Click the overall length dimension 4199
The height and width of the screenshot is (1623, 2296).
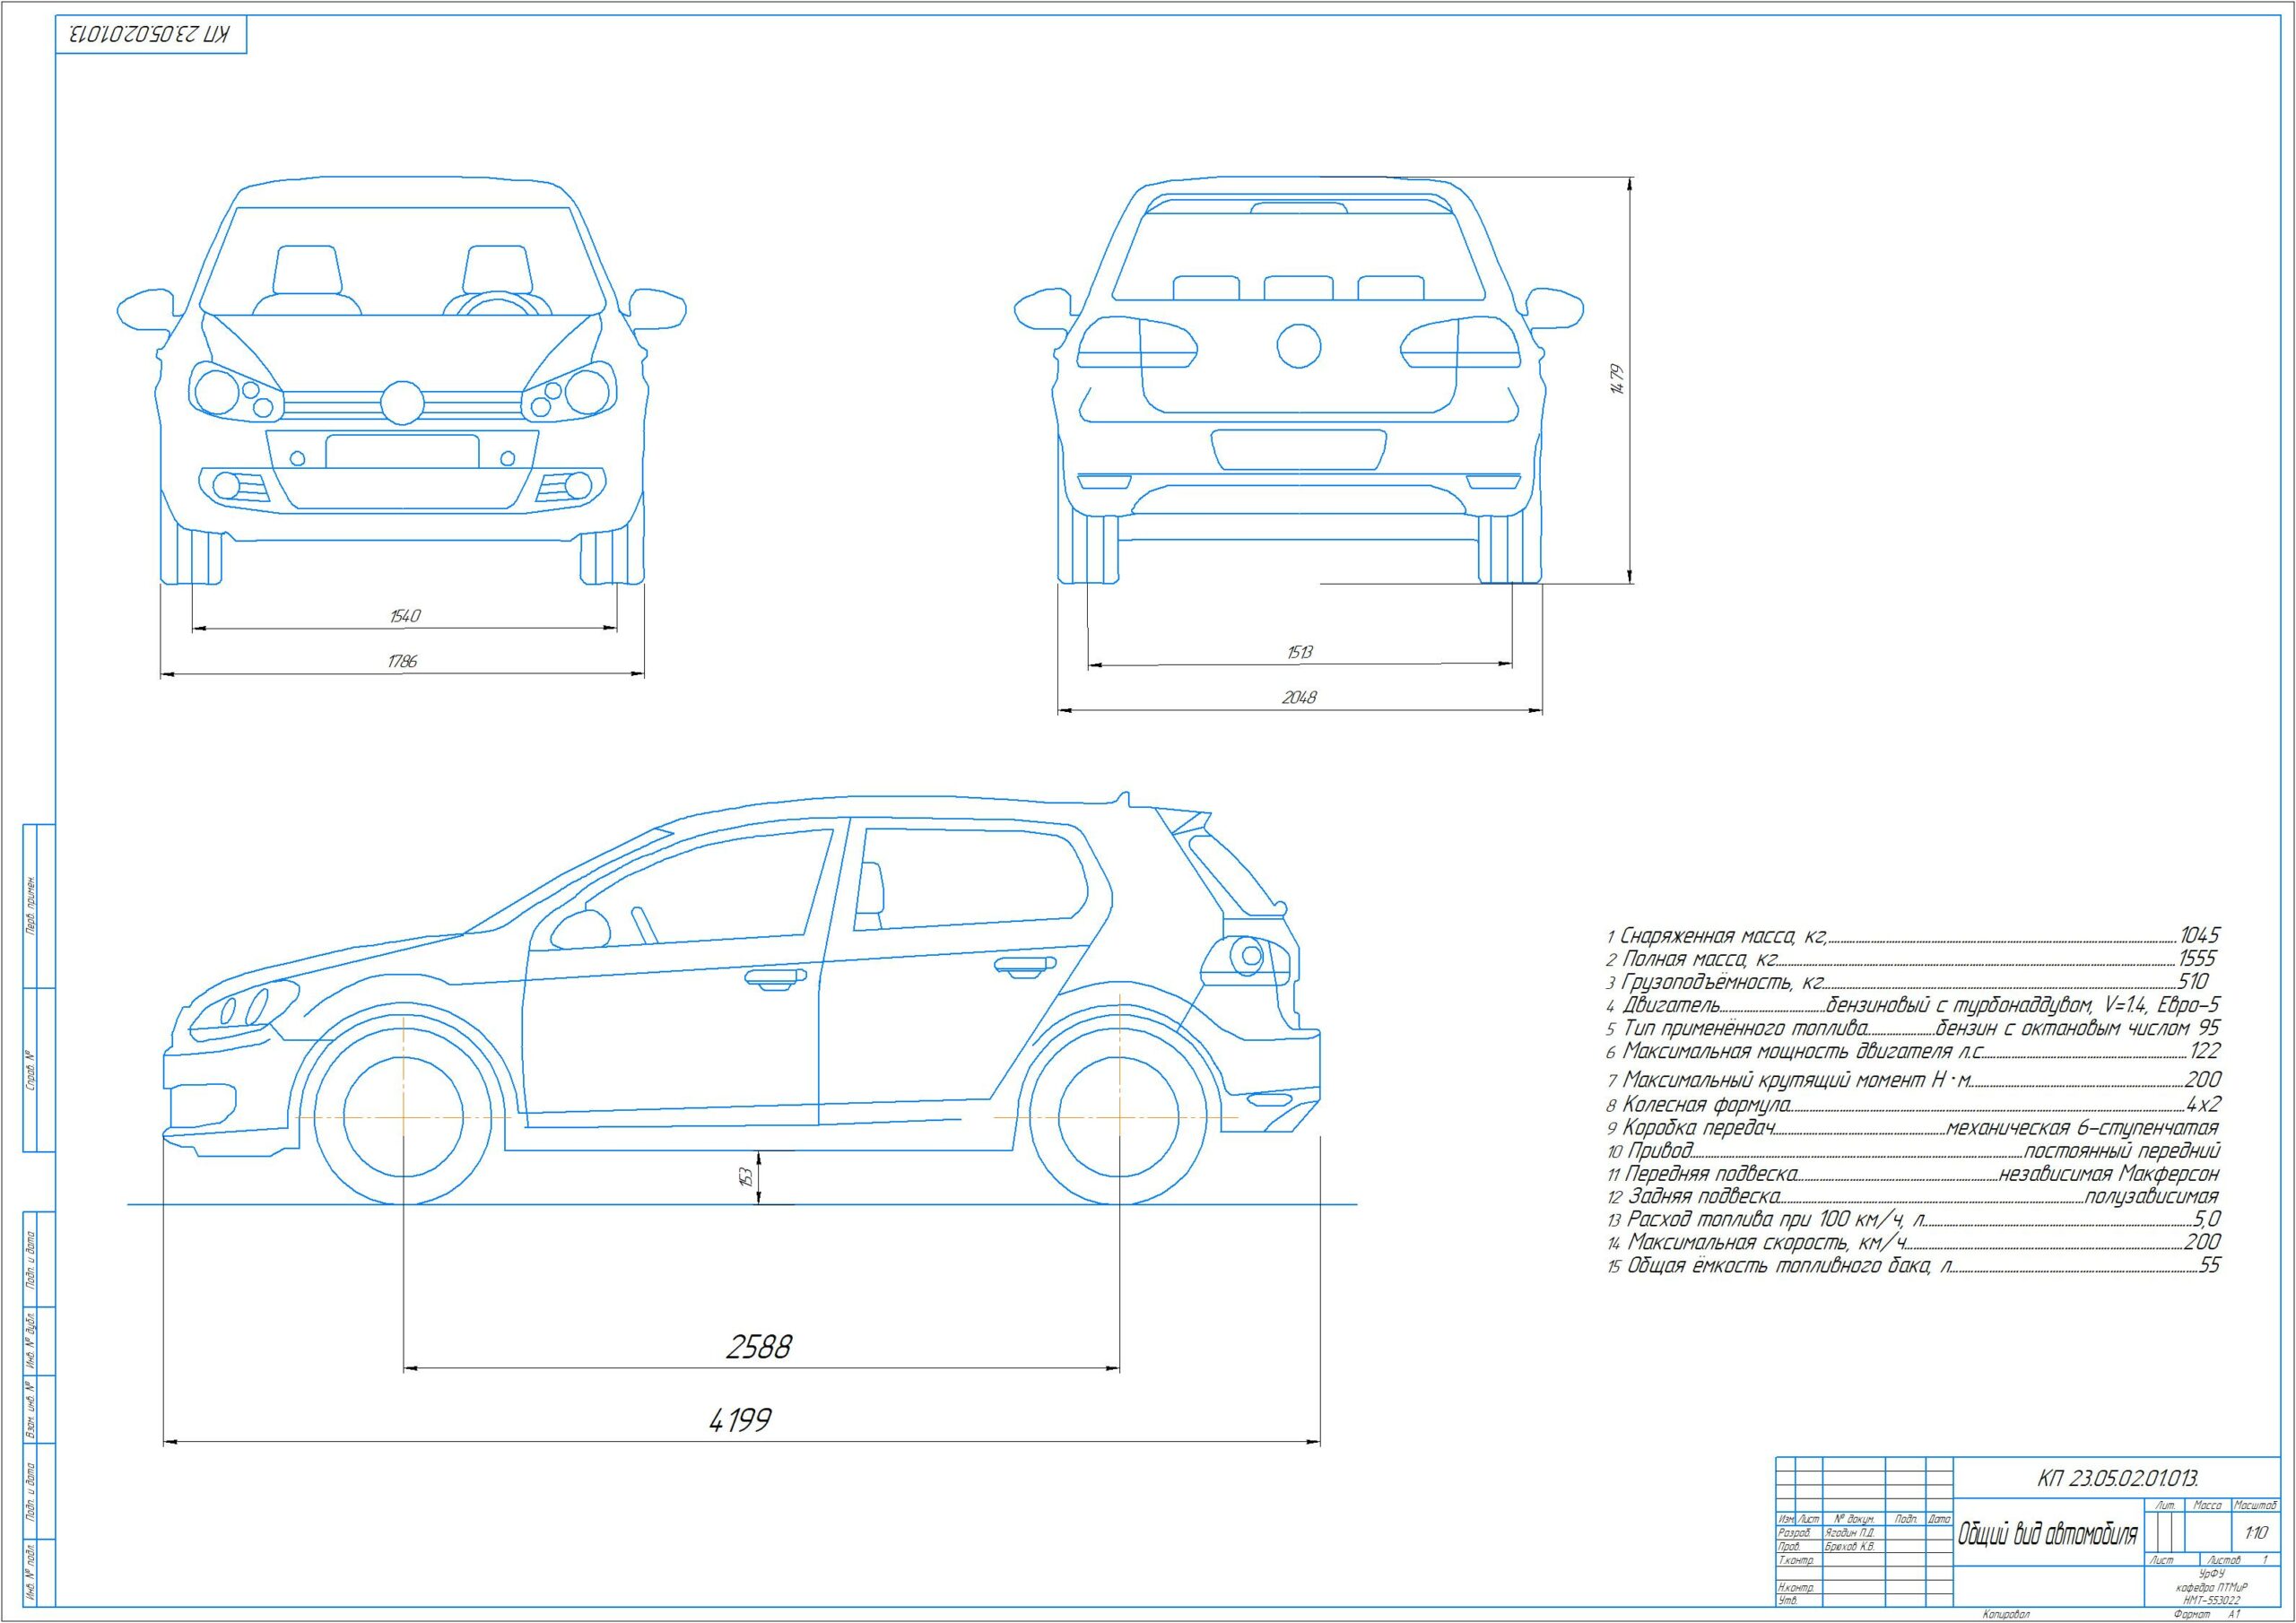(x=740, y=1420)
